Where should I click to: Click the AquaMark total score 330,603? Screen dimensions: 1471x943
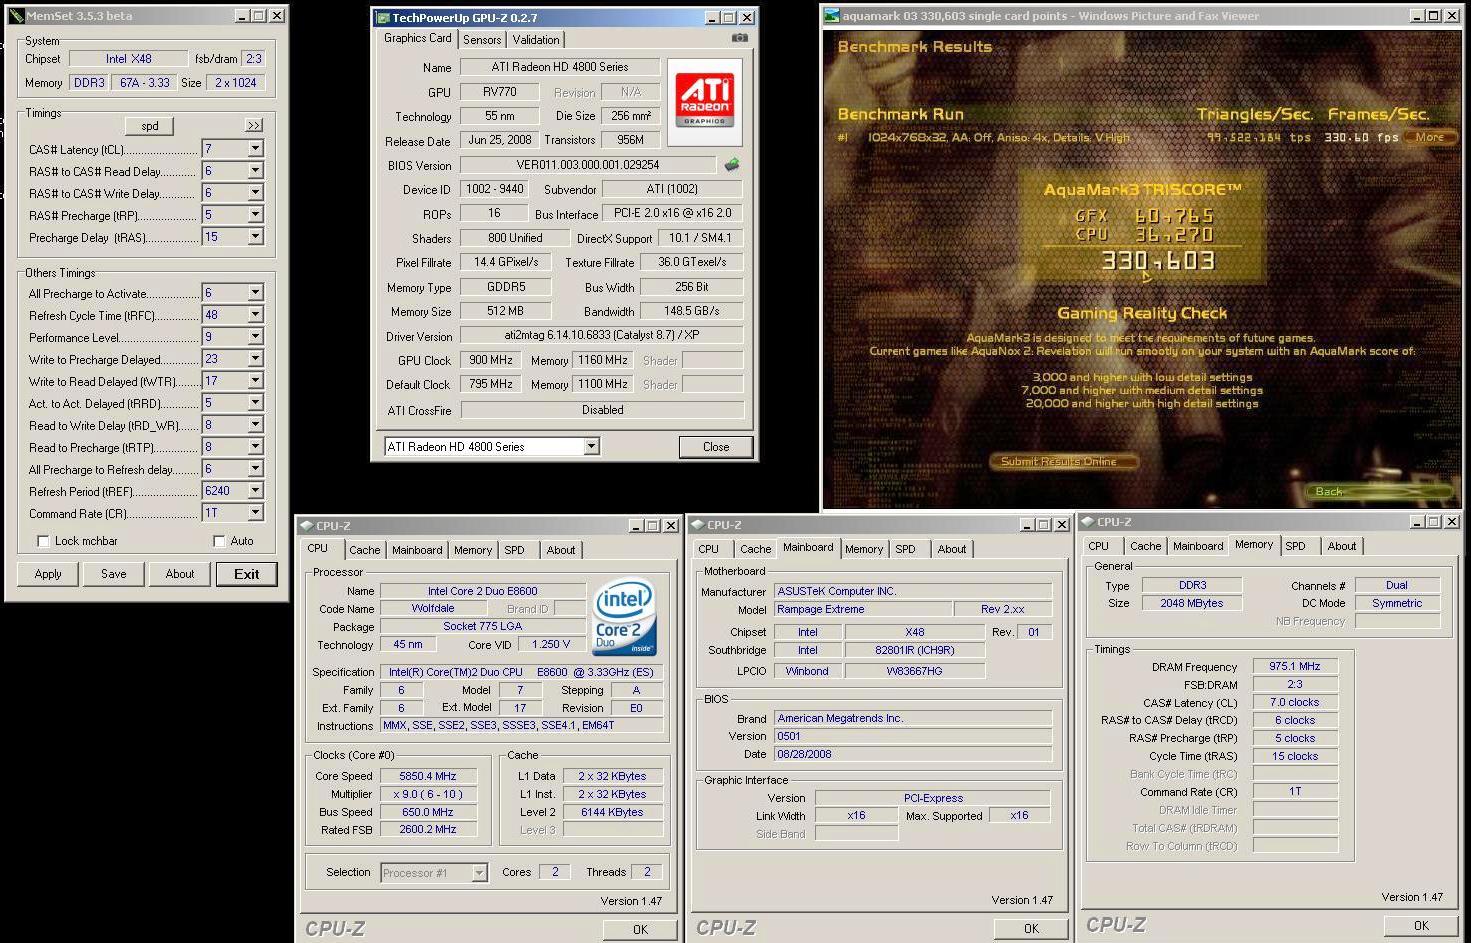1158,261
